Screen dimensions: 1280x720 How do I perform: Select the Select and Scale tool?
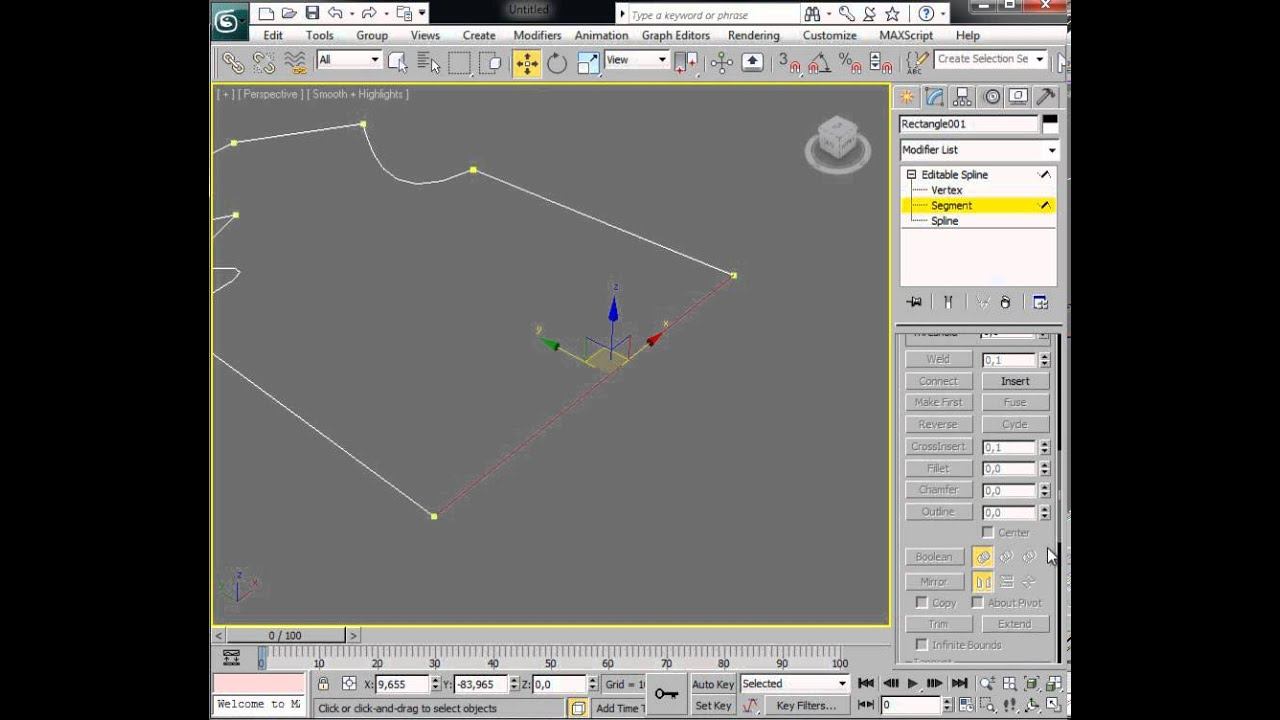(x=588, y=63)
